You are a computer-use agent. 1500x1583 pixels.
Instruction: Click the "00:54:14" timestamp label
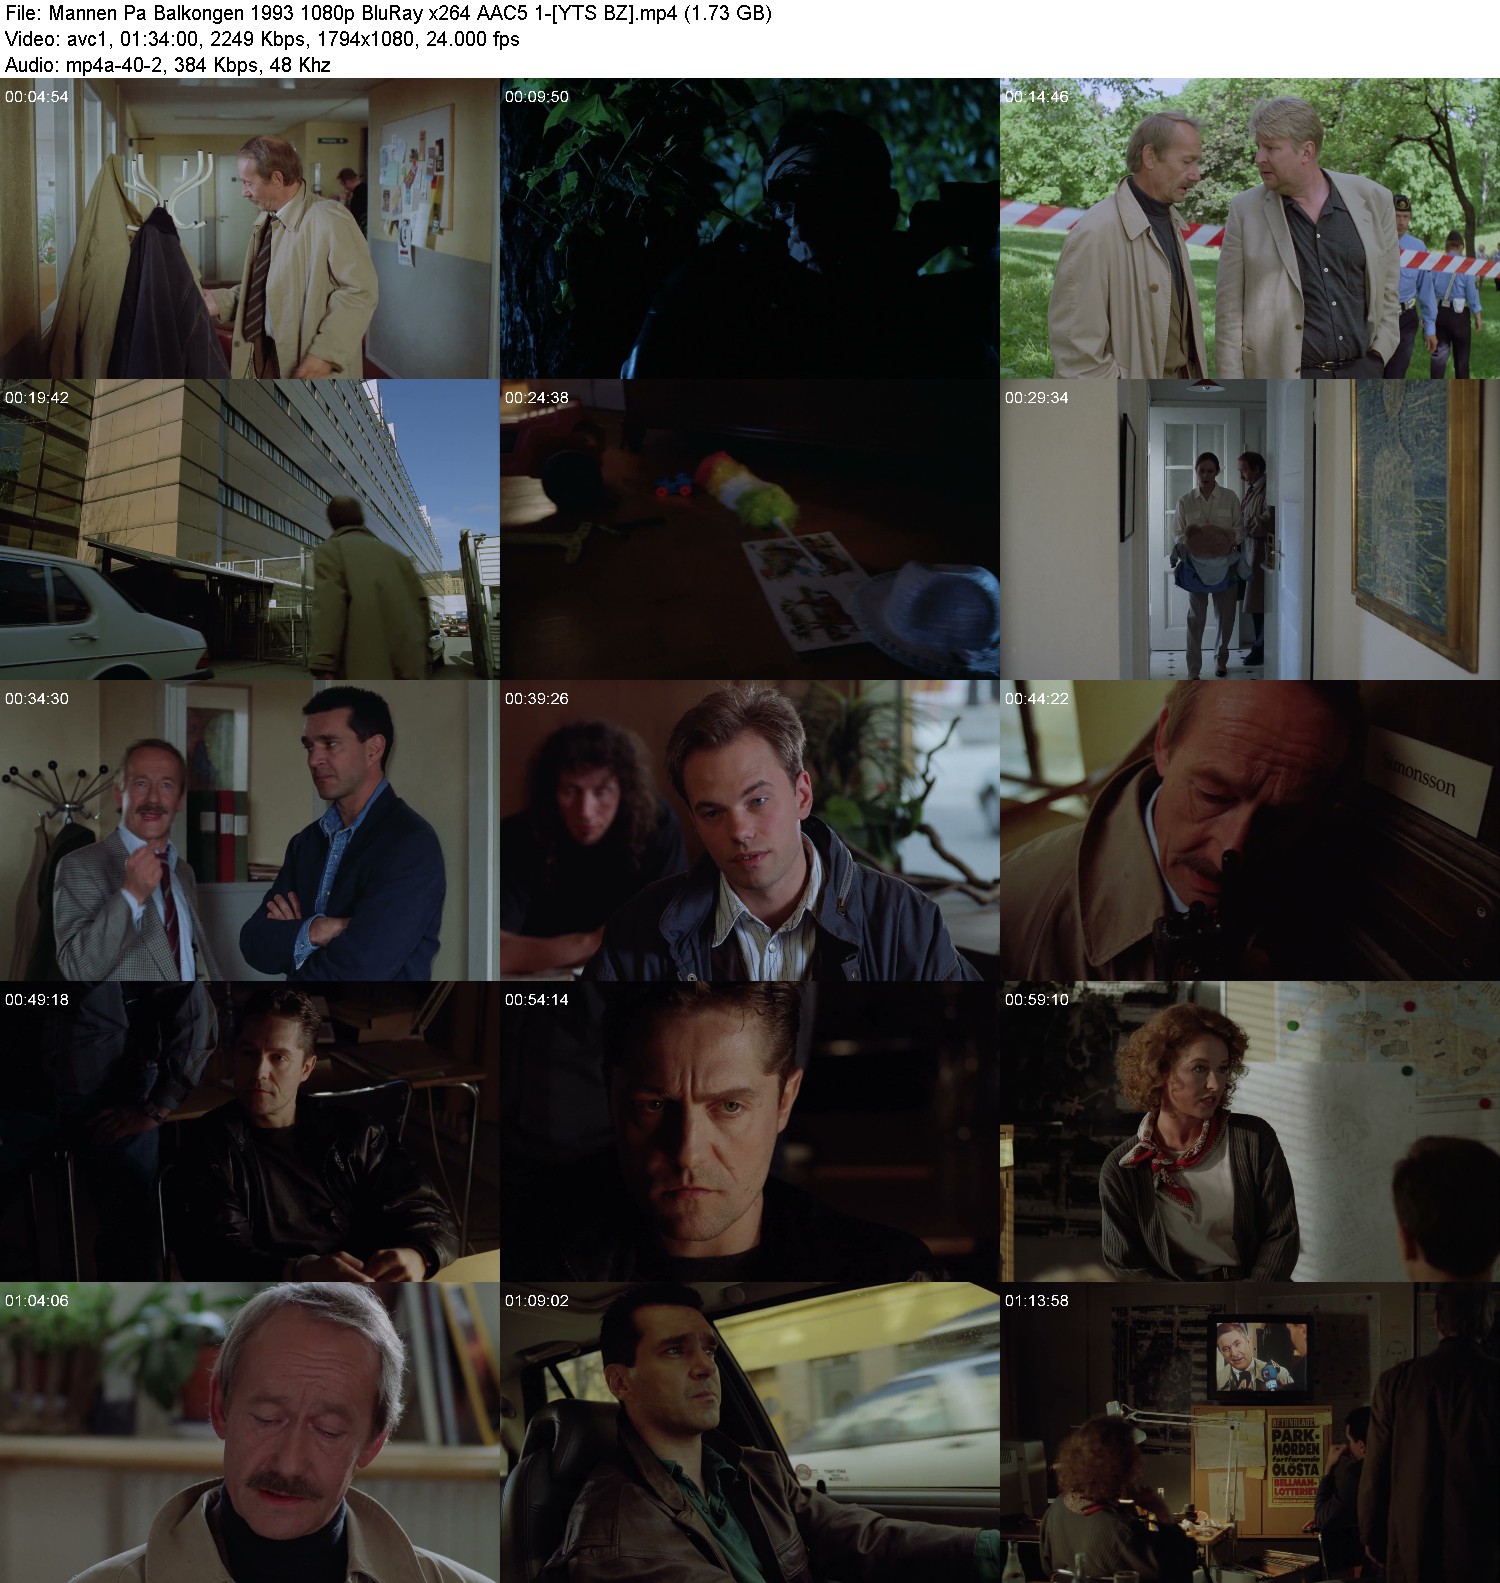point(537,1000)
